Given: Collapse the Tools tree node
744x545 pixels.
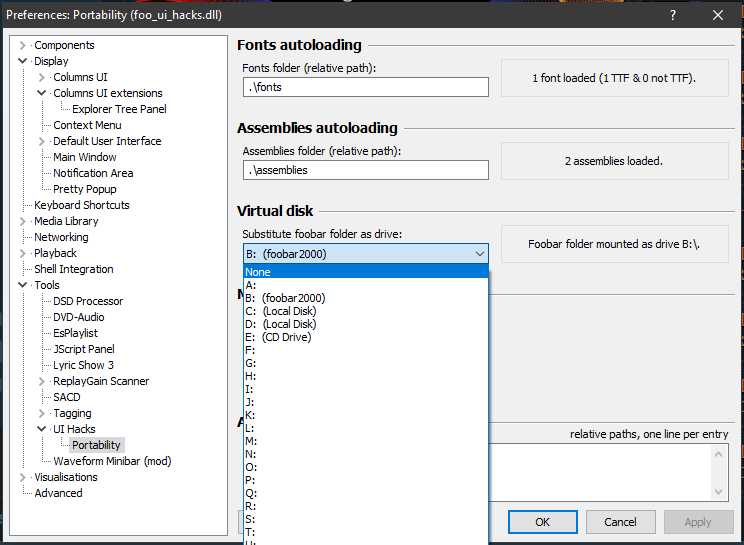Looking at the screenshot, I should (22, 285).
